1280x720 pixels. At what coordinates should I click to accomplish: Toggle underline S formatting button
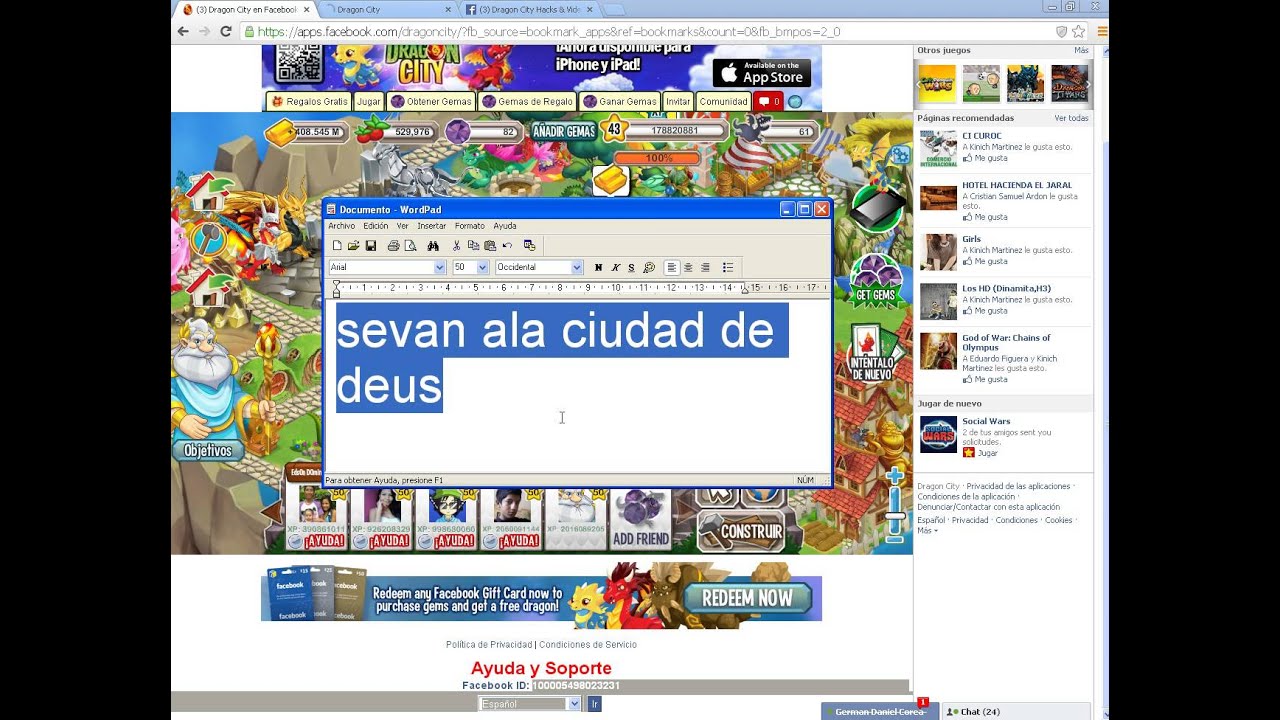[631, 267]
